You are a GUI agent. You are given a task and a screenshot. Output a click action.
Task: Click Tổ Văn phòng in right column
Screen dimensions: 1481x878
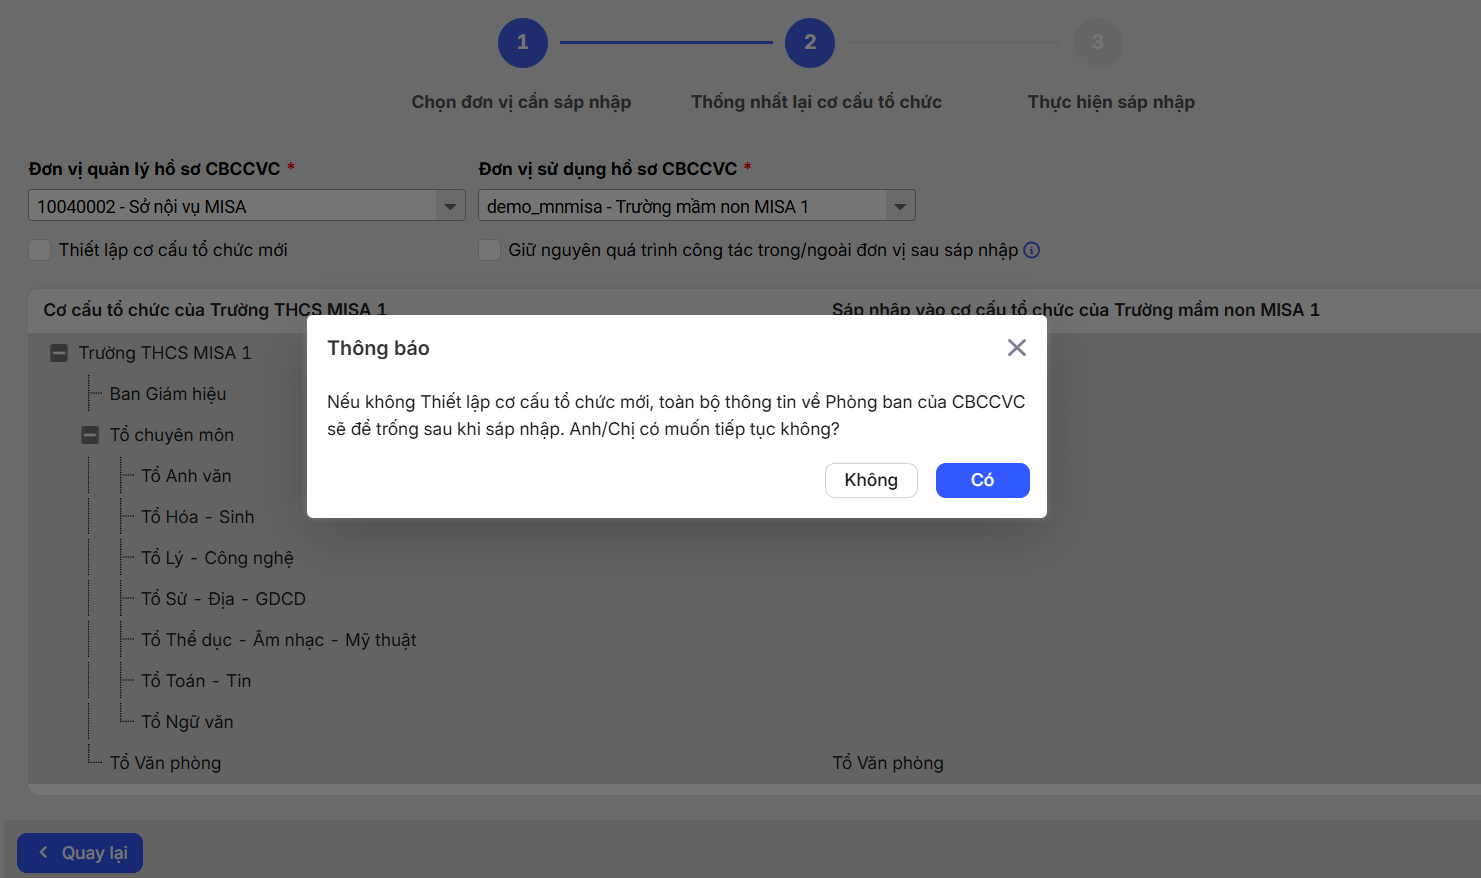coord(888,763)
